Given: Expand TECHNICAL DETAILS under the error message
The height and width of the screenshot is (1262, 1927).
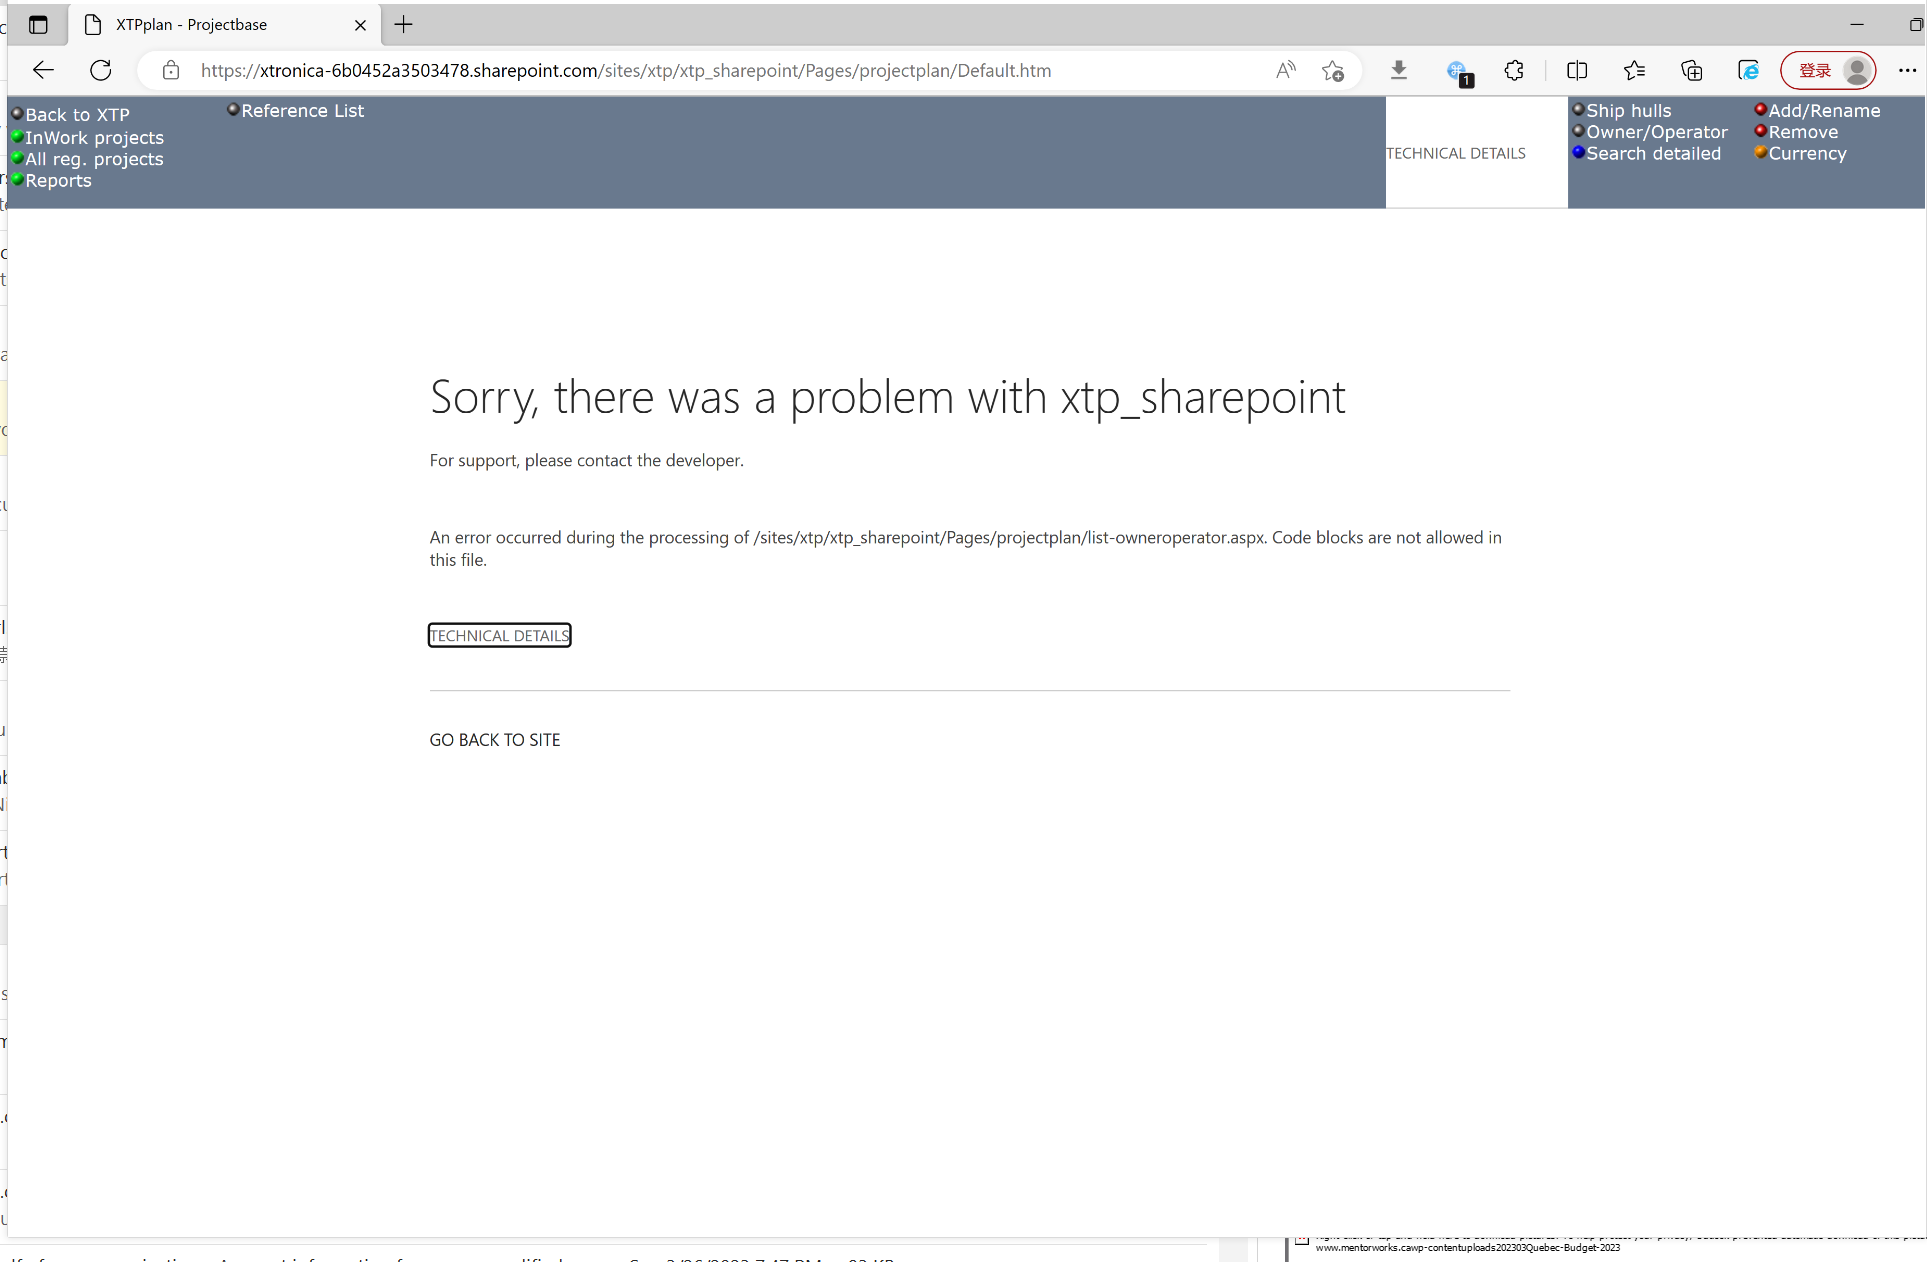Looking at the screenshot, I should pyautogui.click(x=499, y=636).
